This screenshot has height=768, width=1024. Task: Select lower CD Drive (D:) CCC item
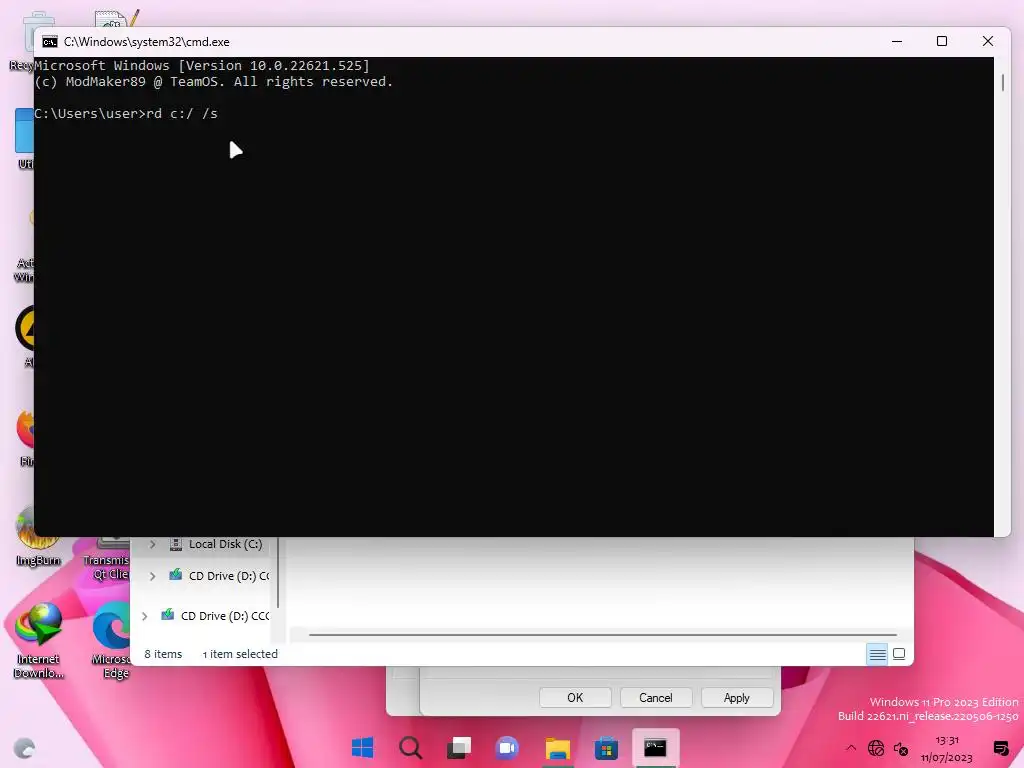click(x=215, y=616)
